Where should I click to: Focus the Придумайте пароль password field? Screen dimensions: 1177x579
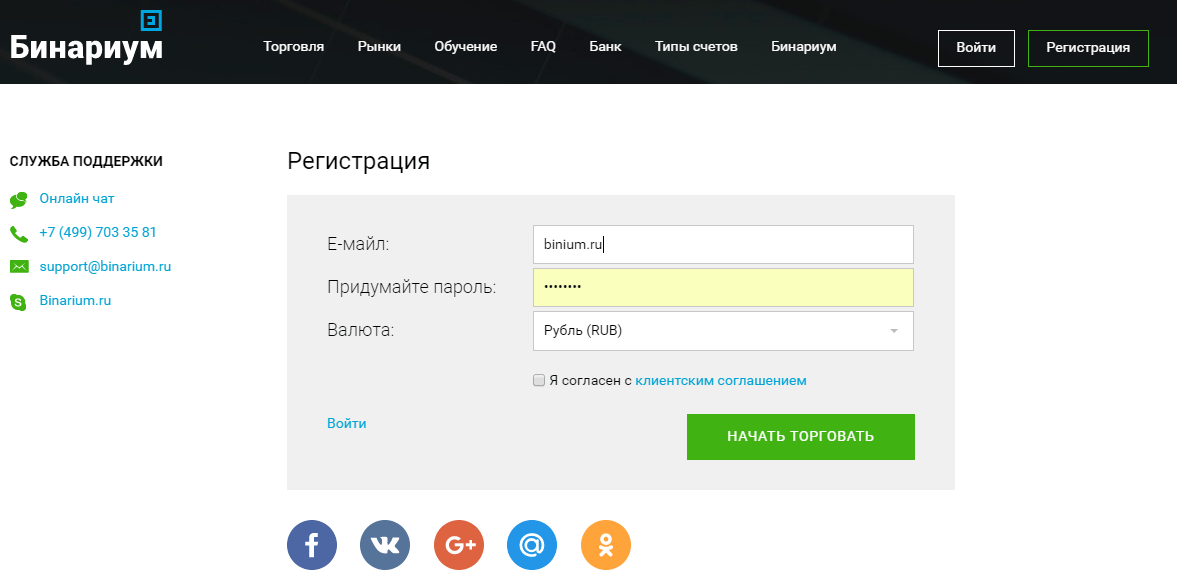coord(723,288)
